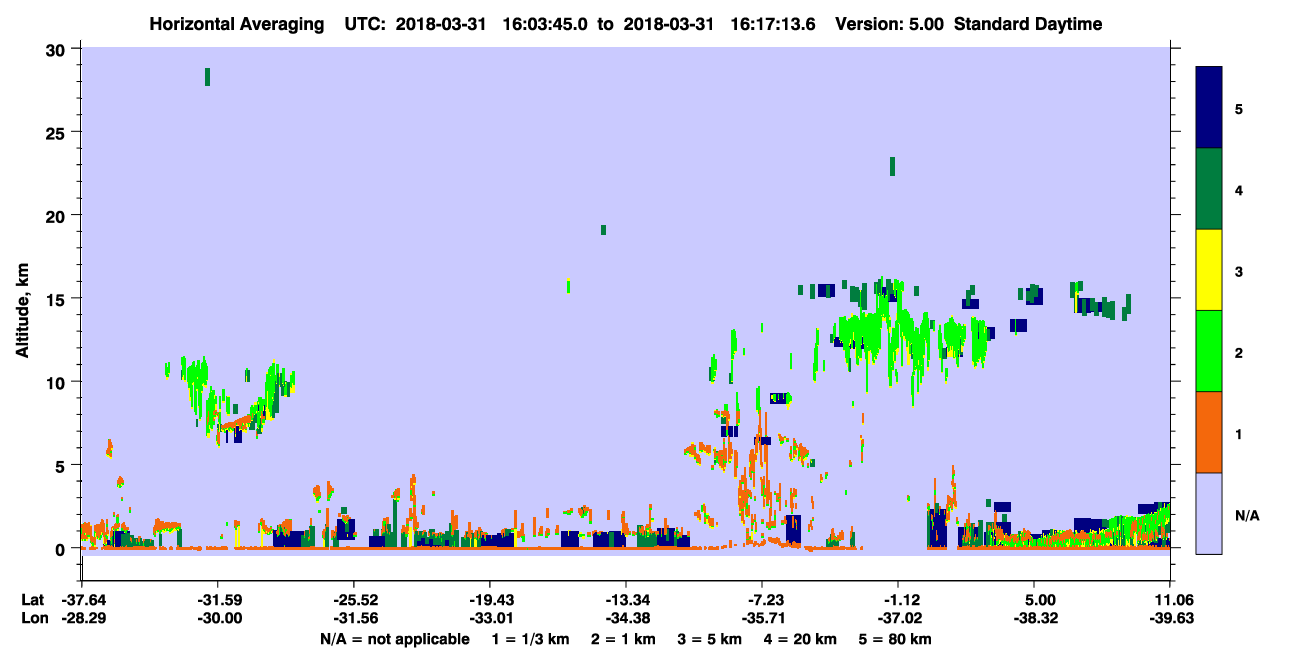This screenshot has width=1300, height=667.
Task: Click the 'Altitude, km' axis label
Action: pos(22,313)
